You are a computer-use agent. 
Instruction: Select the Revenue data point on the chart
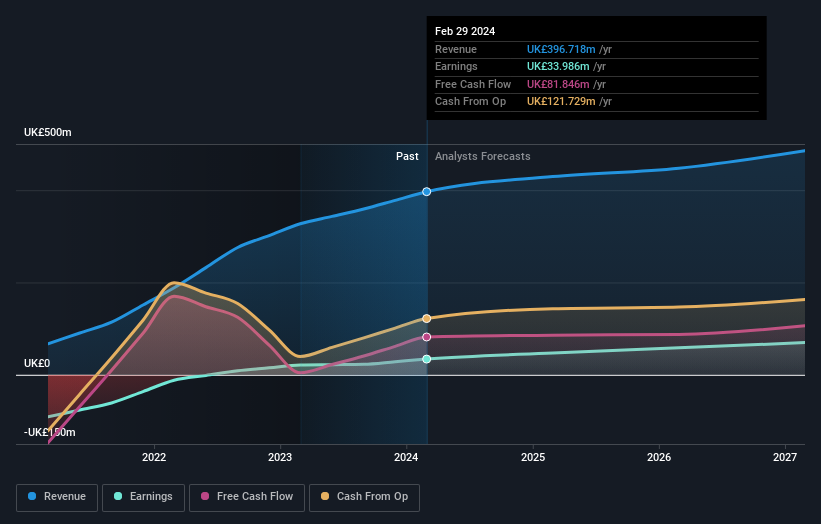pos(427,192)
